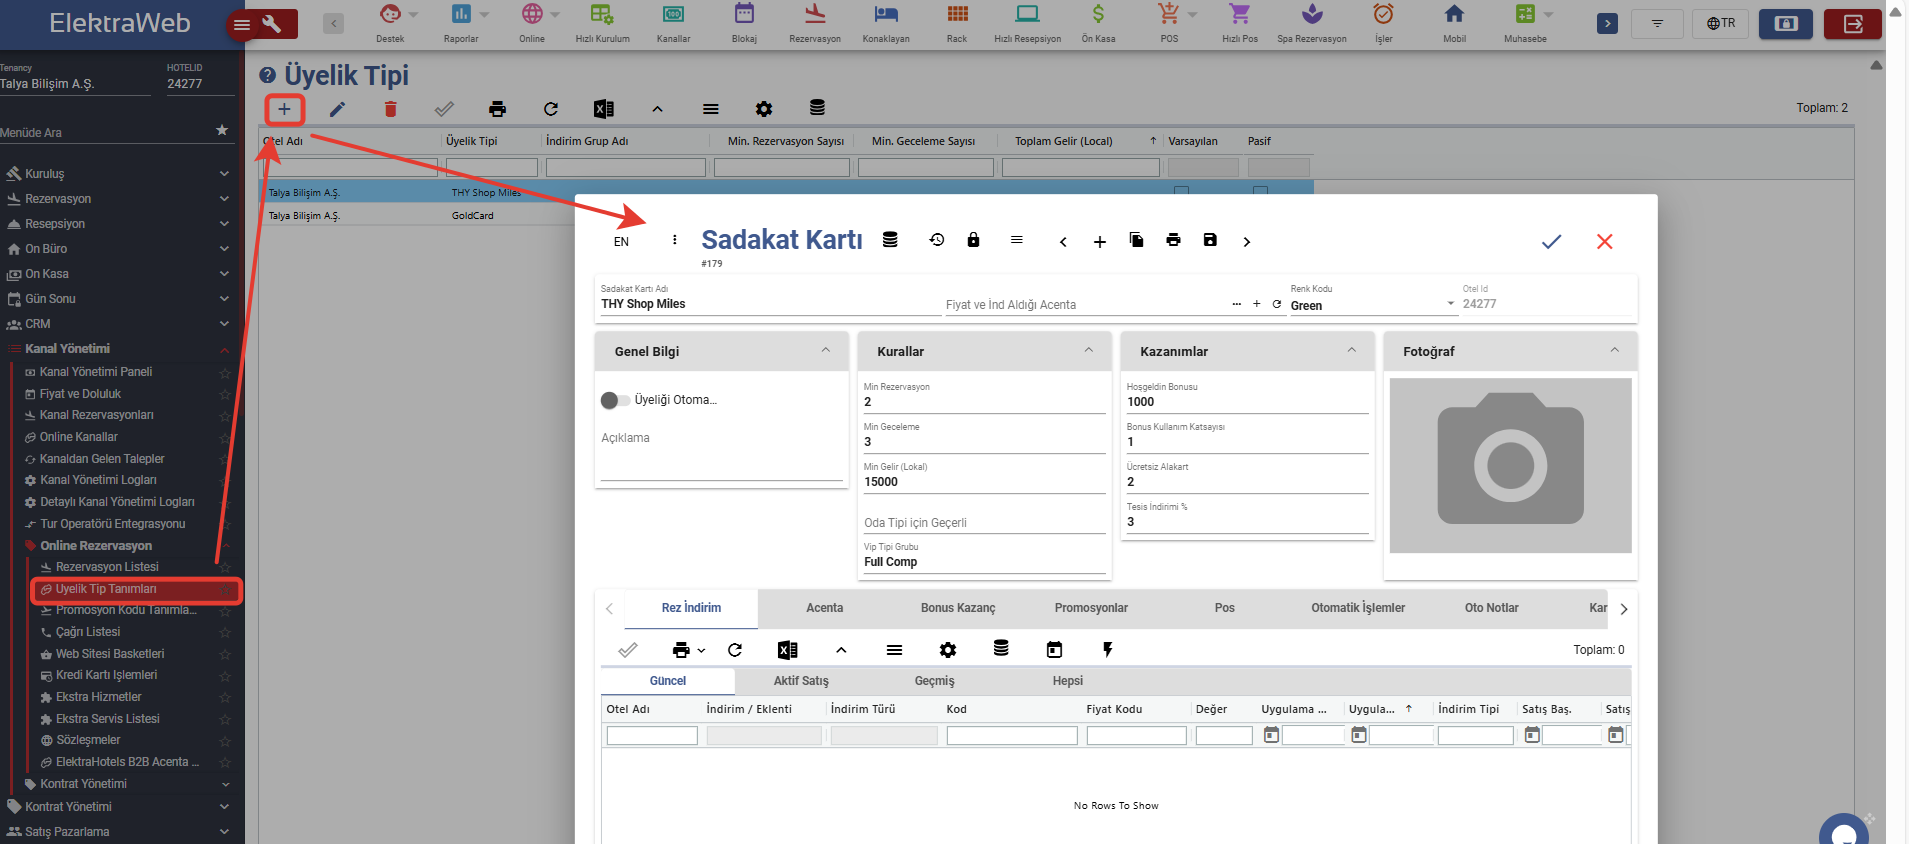Select the Aktif Satış tab
This screenshot has height=844, width=1909.
[800, 681]
